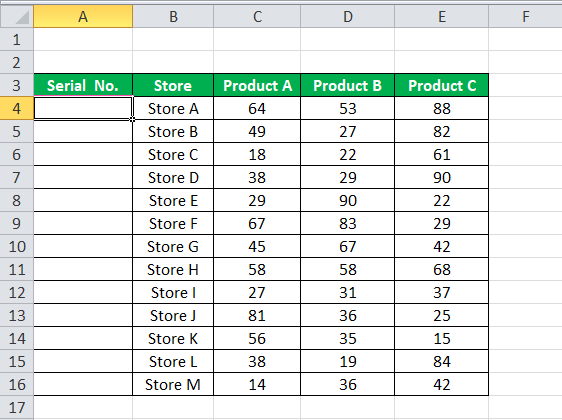Screen dimensions: 562x420
Task: Select the Store A cell
Action: point(173,108)
